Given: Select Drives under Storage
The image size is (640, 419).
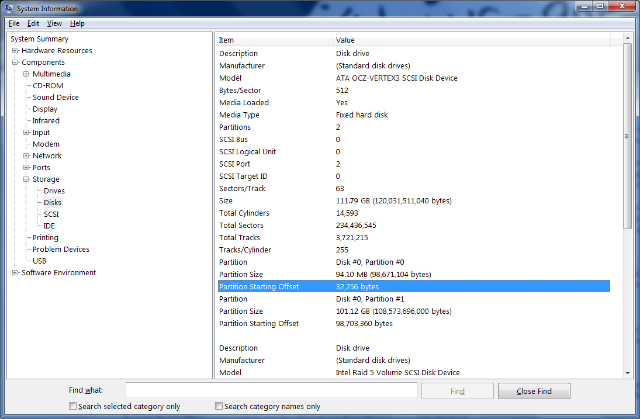Looking at the screenshot, I should point(54,191).
